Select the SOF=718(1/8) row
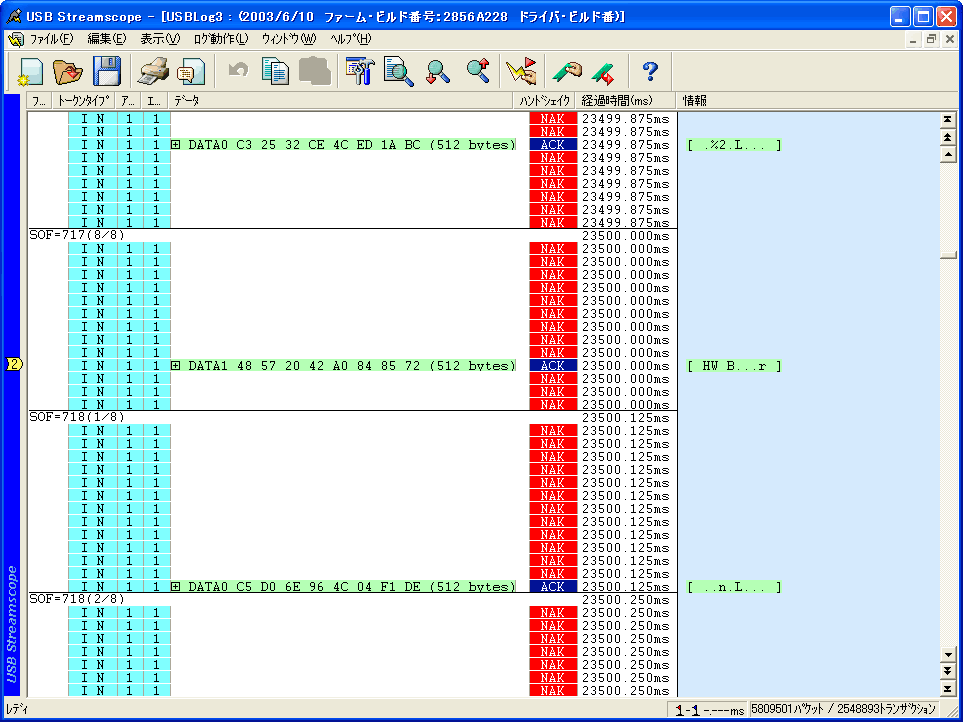 (x=353, y=417)
